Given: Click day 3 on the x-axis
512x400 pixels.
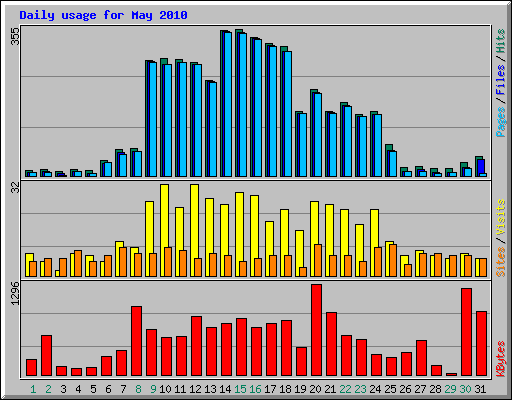Looking at the screenshot, I should pyautogui.click(x=63, y=389).
